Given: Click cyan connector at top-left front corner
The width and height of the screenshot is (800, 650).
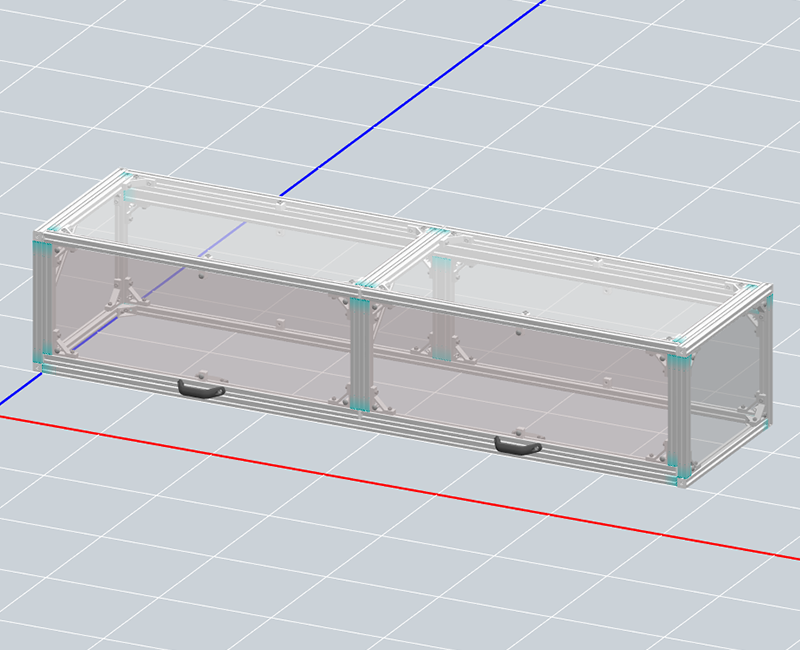Looking at the screenshot, I should tap(42, 245).
